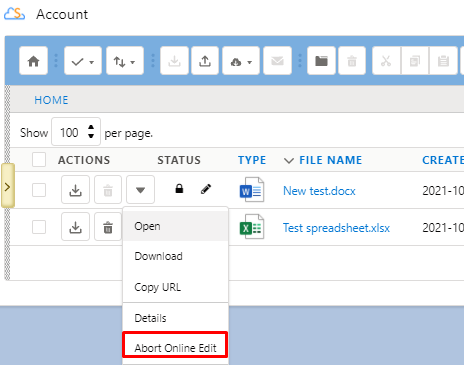Click the upload toolbar icon
The image size is (464, 365).
(x=205, y=61)
